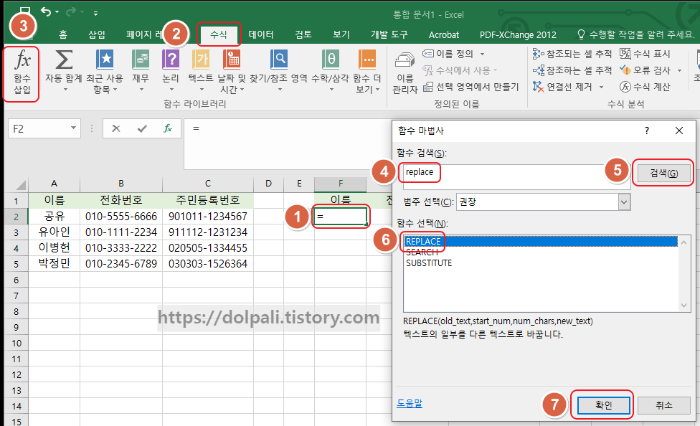Open the Acrobat ribbon tab

444,34
